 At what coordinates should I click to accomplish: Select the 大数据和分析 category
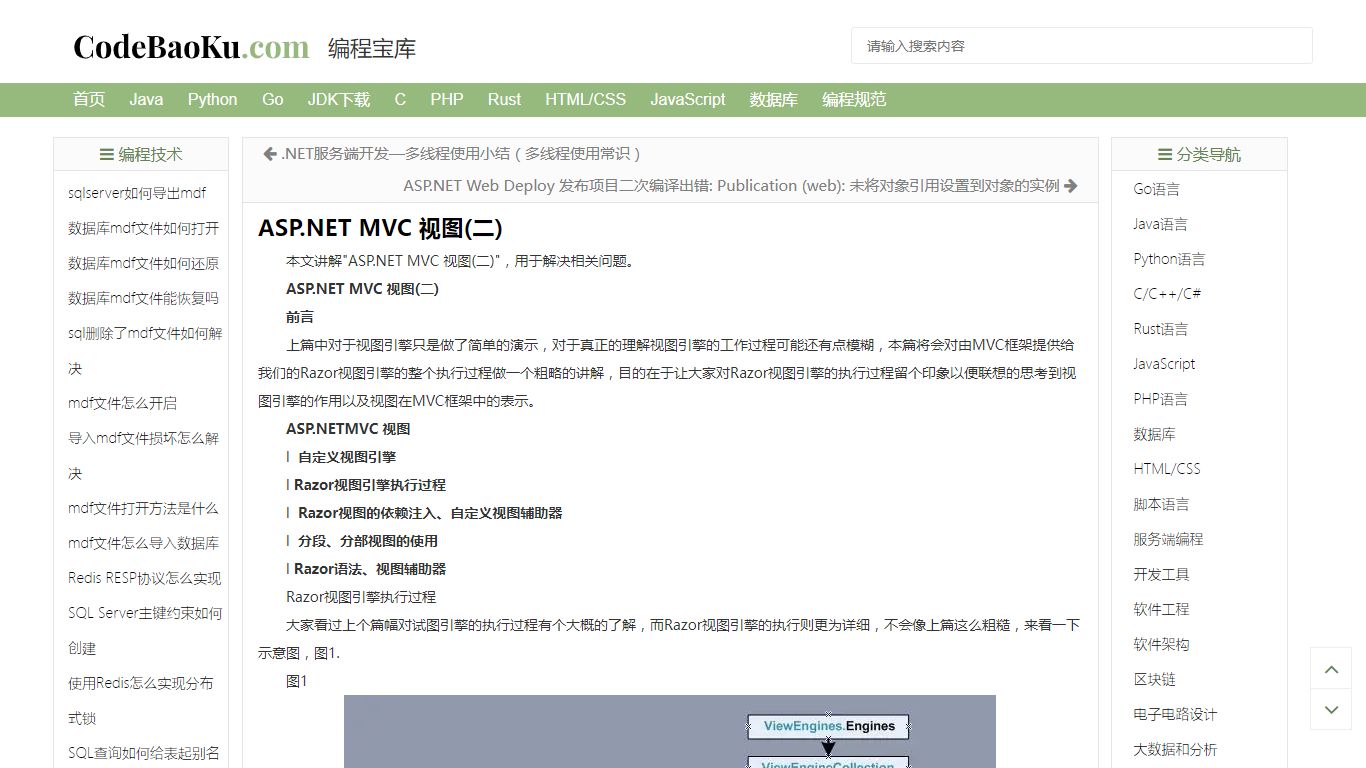click(x=1175, y=749)
